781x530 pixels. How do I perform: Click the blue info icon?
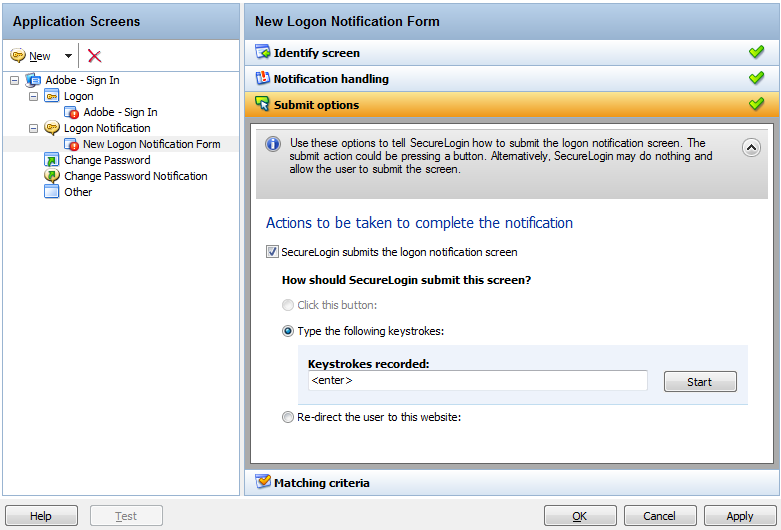click(x=273, y=145)
